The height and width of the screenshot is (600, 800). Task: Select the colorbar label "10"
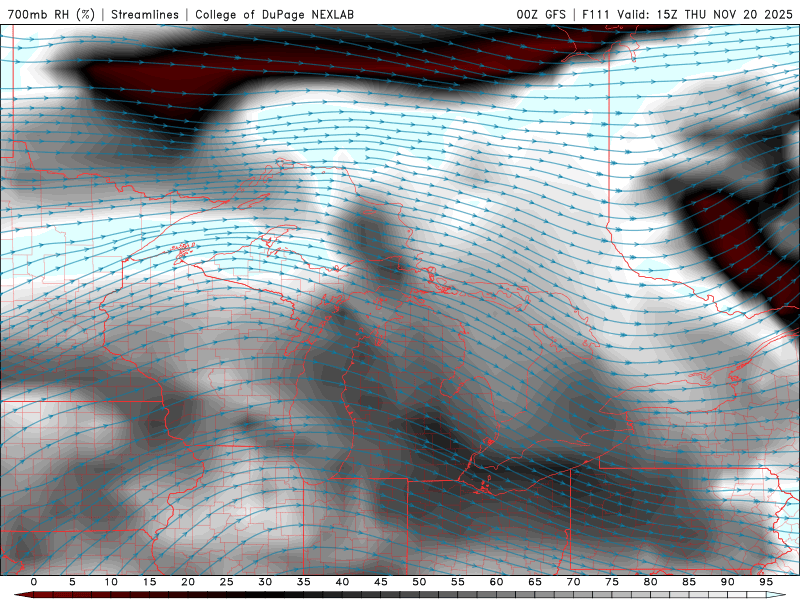point(111,582)
